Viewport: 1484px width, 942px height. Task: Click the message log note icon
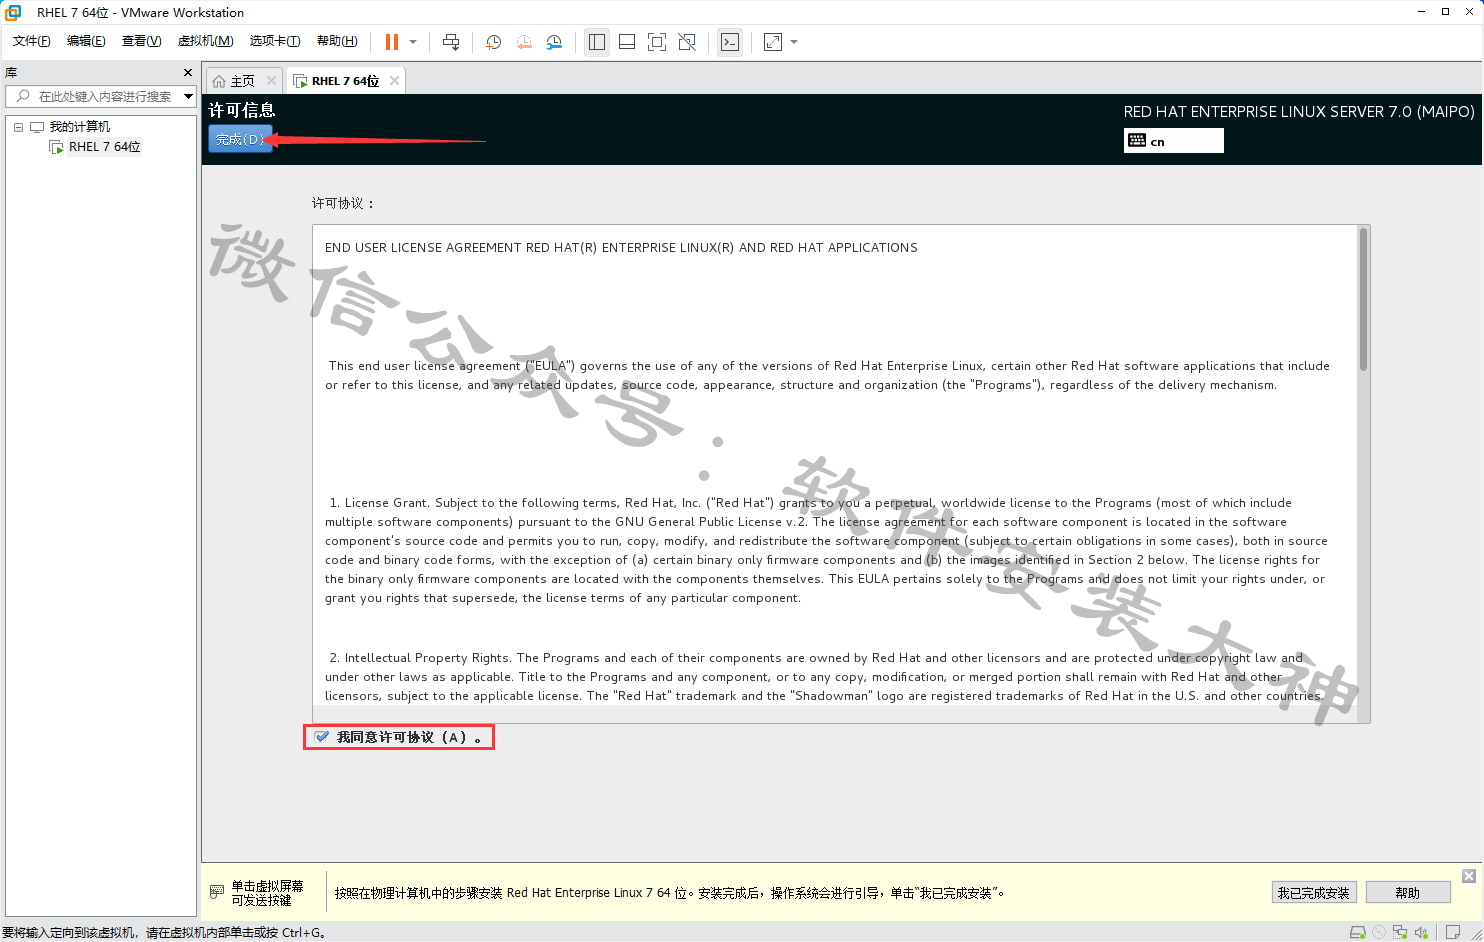1453,932
